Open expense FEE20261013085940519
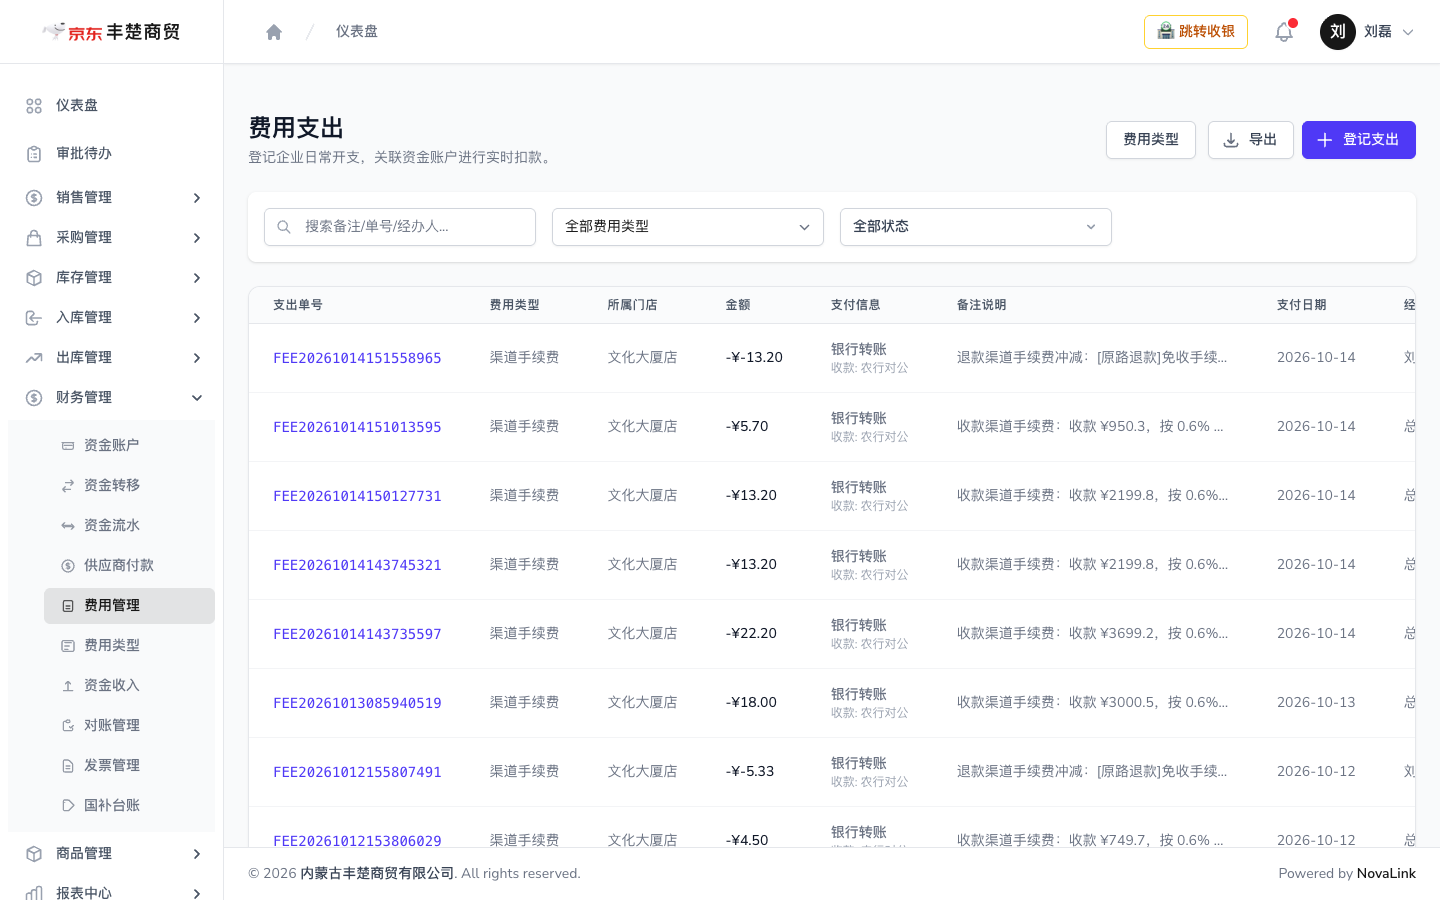 point(357,703)
